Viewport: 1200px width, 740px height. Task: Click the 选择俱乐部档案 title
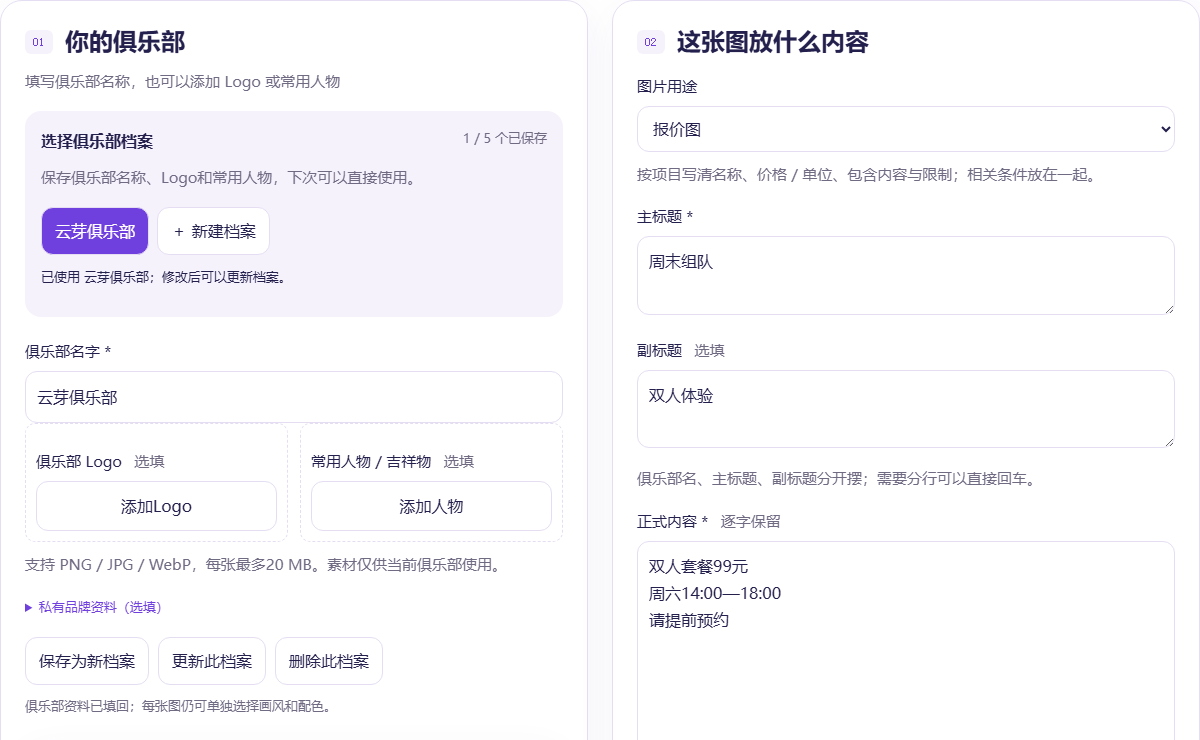pos(97,142)
